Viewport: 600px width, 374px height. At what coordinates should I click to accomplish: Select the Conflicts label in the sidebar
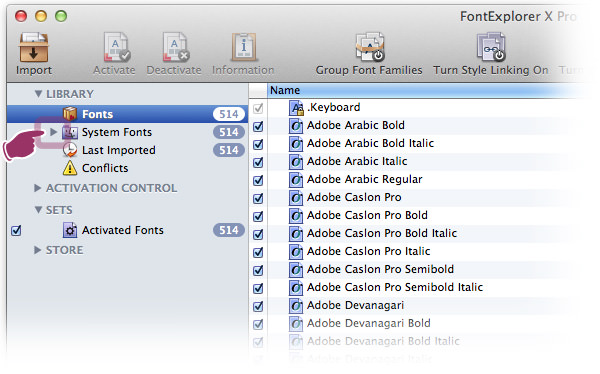pyautogui.click(x=105, y=168)
